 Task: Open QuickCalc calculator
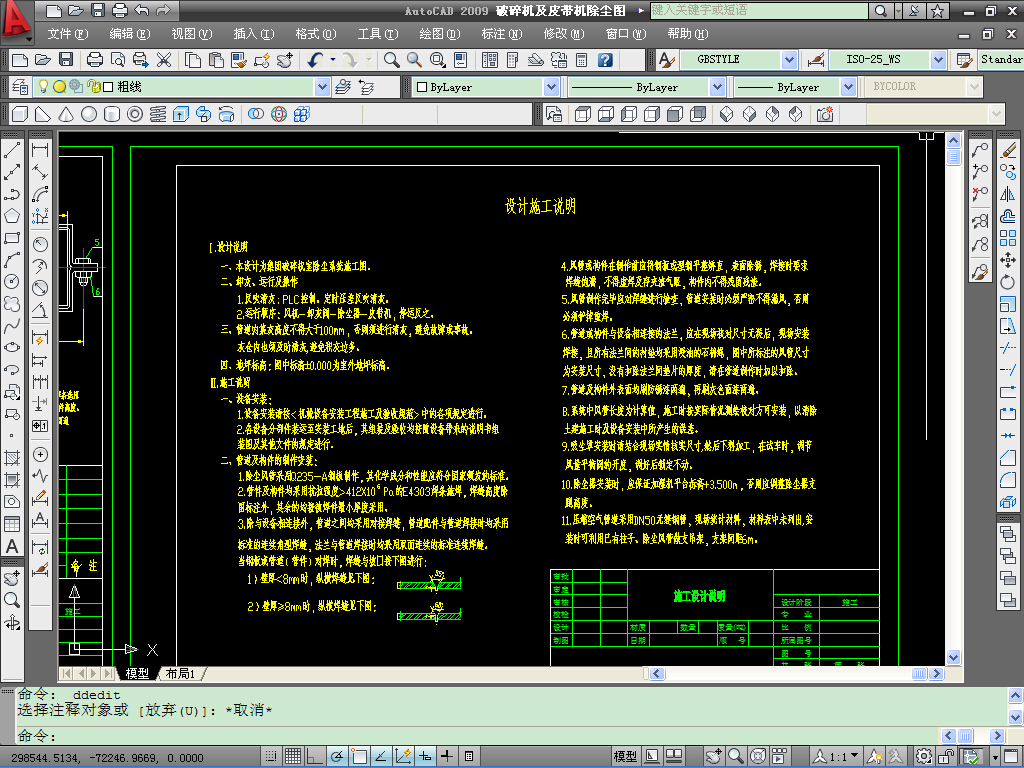point(582,60)
